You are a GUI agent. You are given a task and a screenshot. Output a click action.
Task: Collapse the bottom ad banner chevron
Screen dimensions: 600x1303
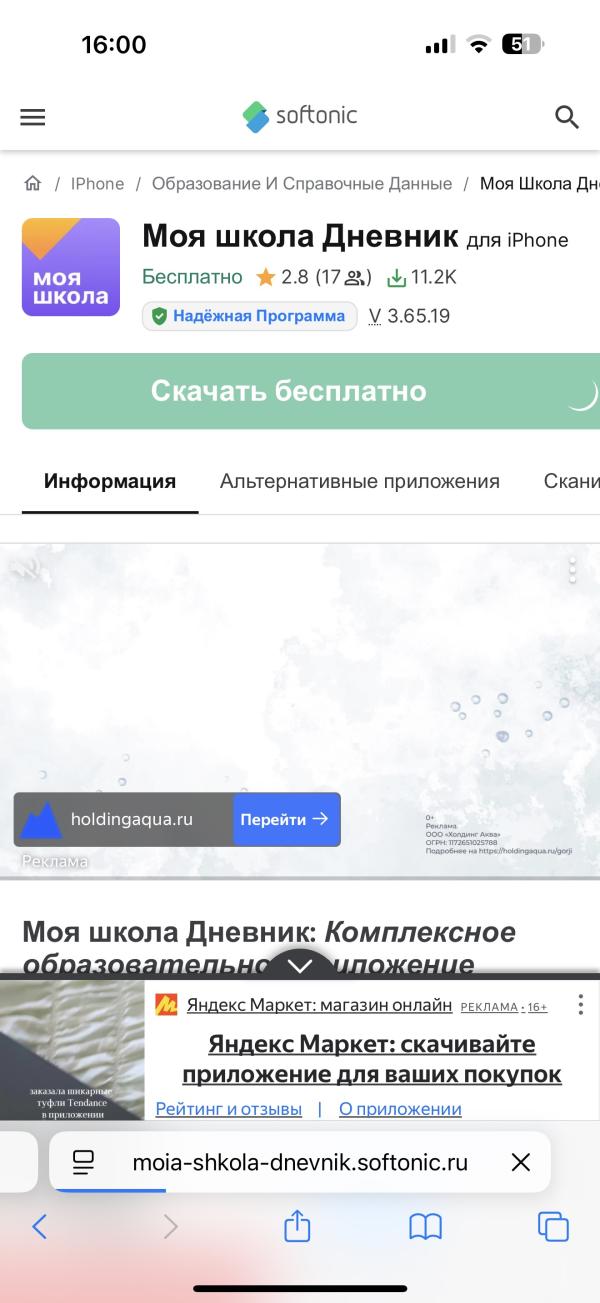(x=300, y=965)
